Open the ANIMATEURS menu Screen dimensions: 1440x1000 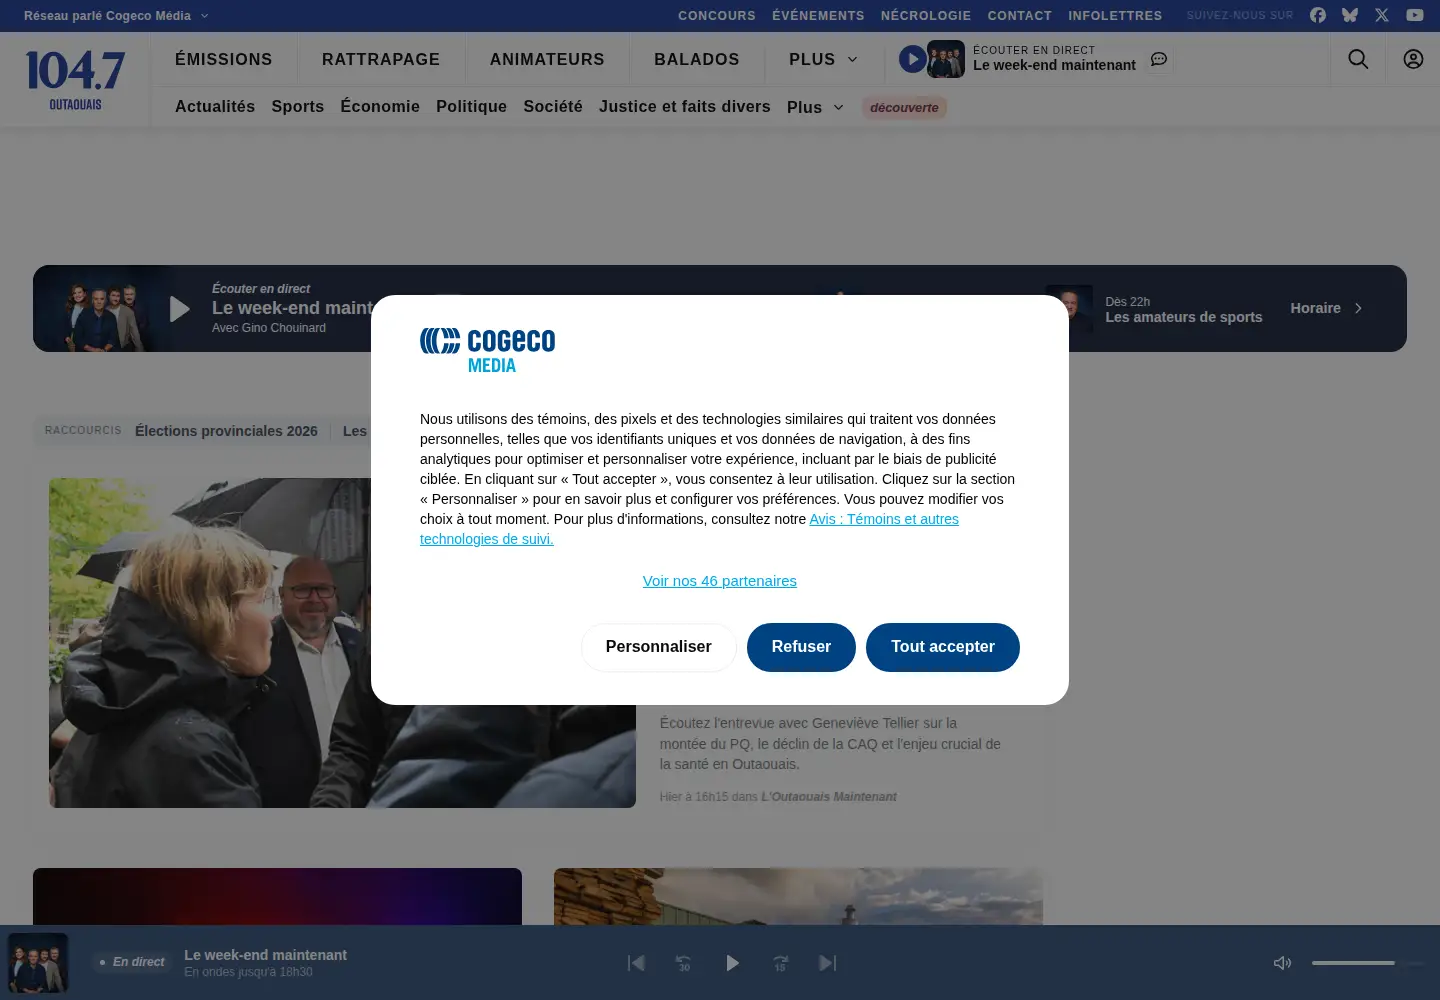pyautogui.click(x=547, y=60)
